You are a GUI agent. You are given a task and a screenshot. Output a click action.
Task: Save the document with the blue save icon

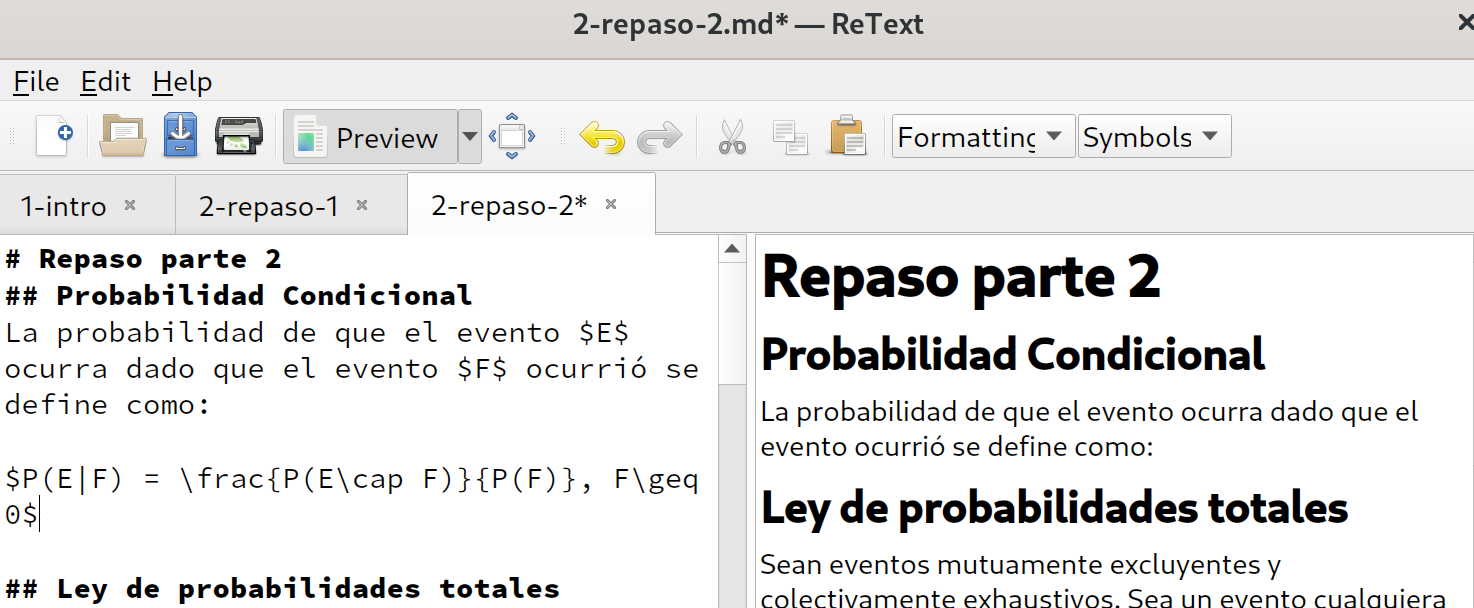click(x=180, y=136)
